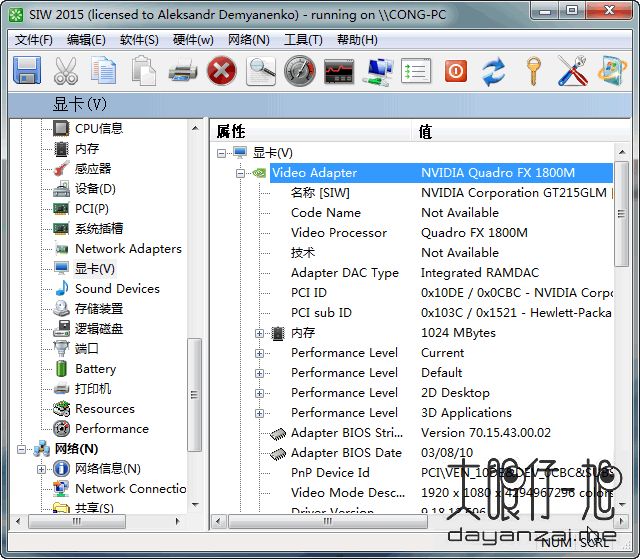Viewport: 640px width, 559px height.
Task: Open the 文件(F) menu
Action: tap(34, 40)
